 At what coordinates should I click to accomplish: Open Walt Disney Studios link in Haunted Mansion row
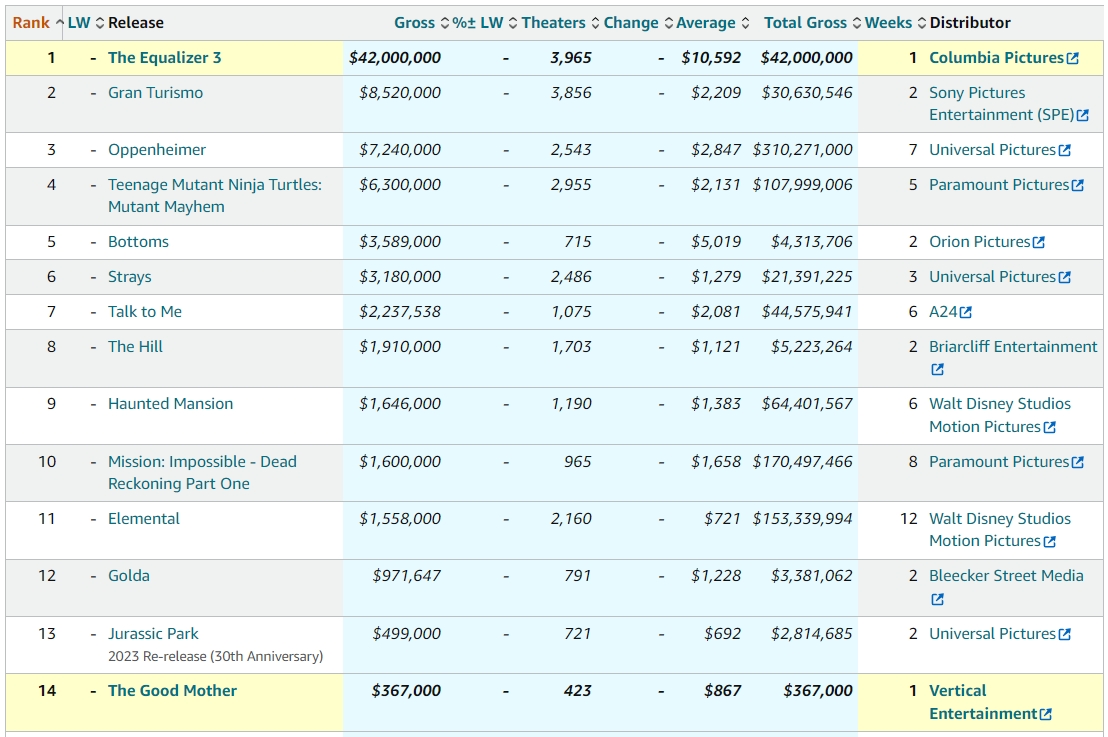pos(1000,415)
